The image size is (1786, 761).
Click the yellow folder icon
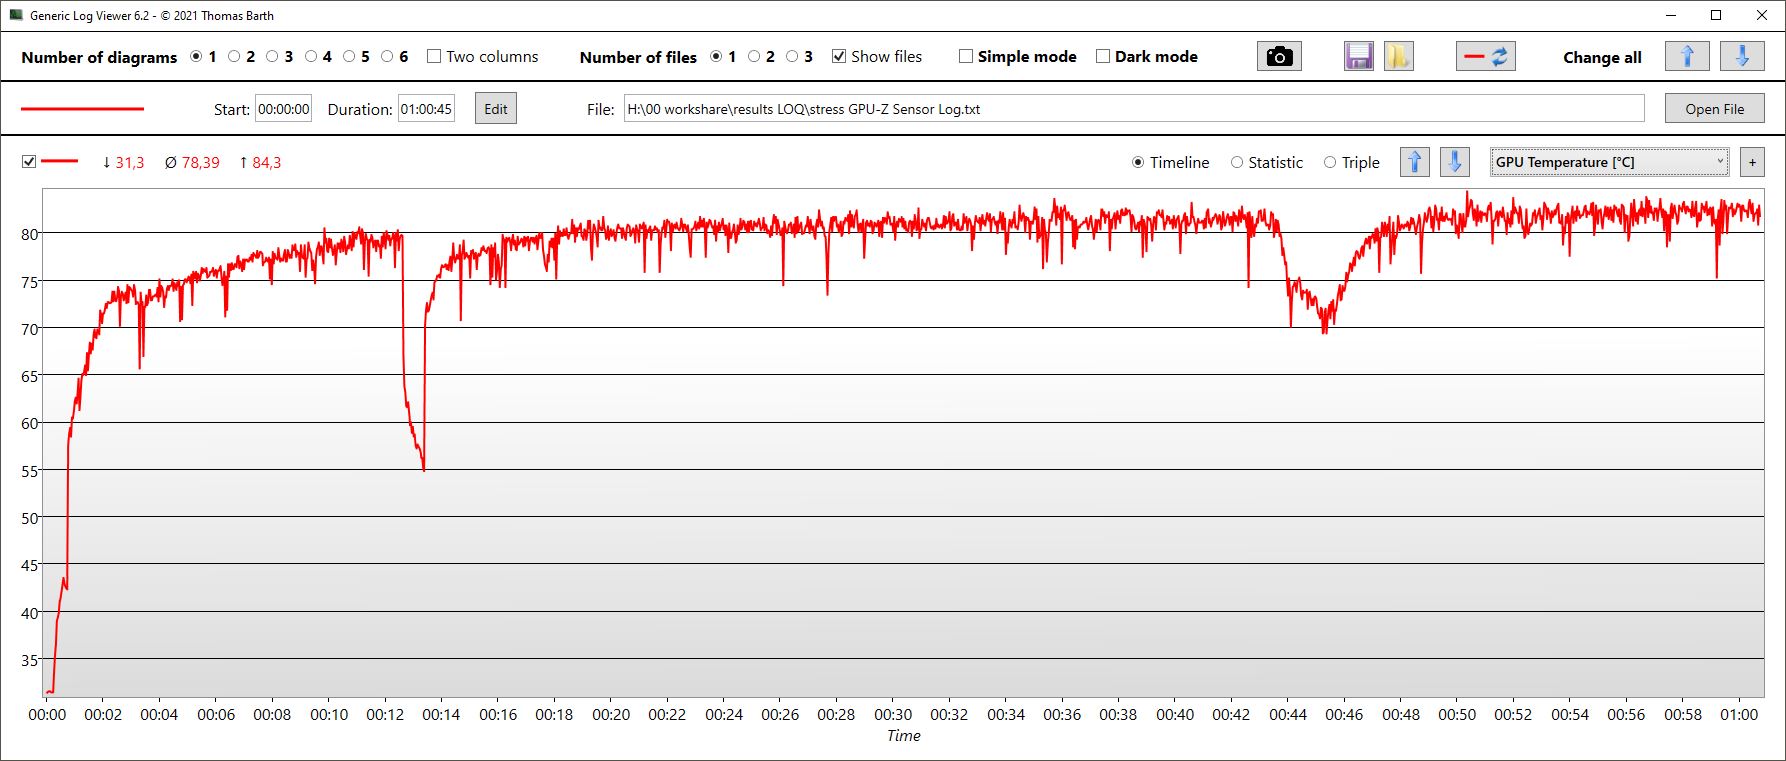(1398, 57)
